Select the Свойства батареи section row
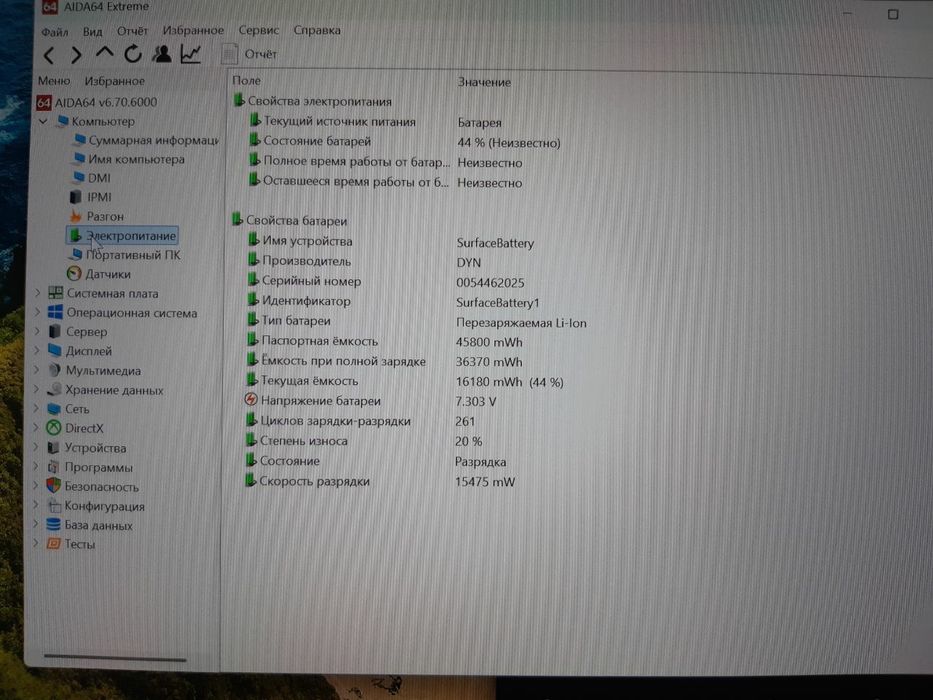This screenshot has height=700, width=933. (x=290, y=221)
